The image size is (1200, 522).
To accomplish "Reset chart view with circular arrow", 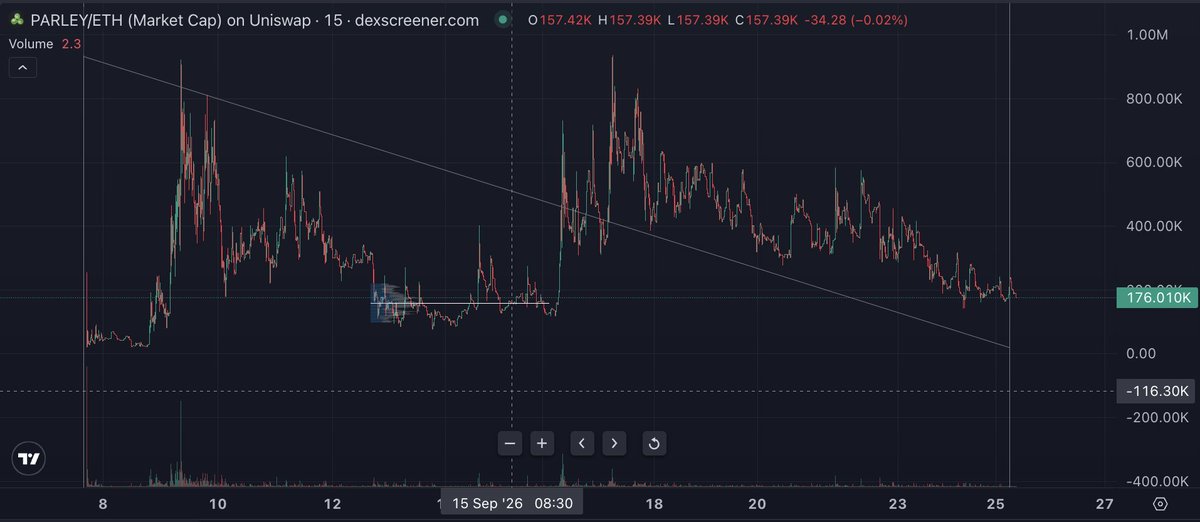I will [x=654, y=443].
